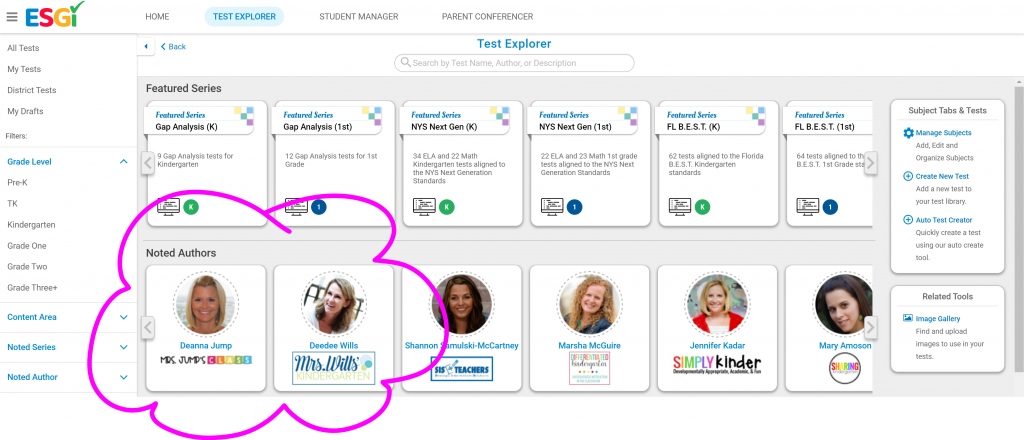Go Back using the Back link
The width and height of the screenshot is (1024, 440).
(173, 46)
